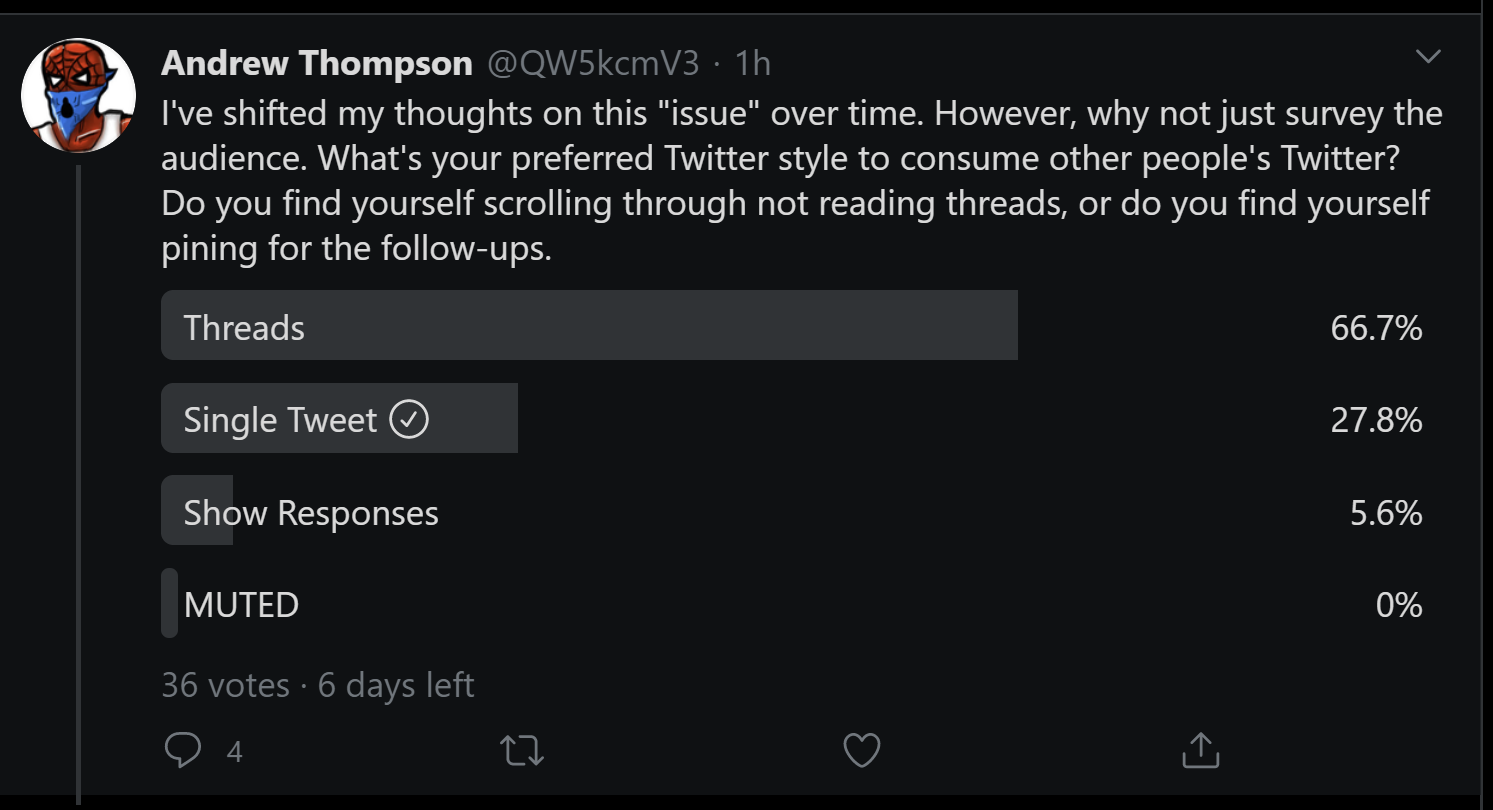The image size is (1493, 810).
Task: Click the 27.8% result percentage
Action: click(1376, 420)
